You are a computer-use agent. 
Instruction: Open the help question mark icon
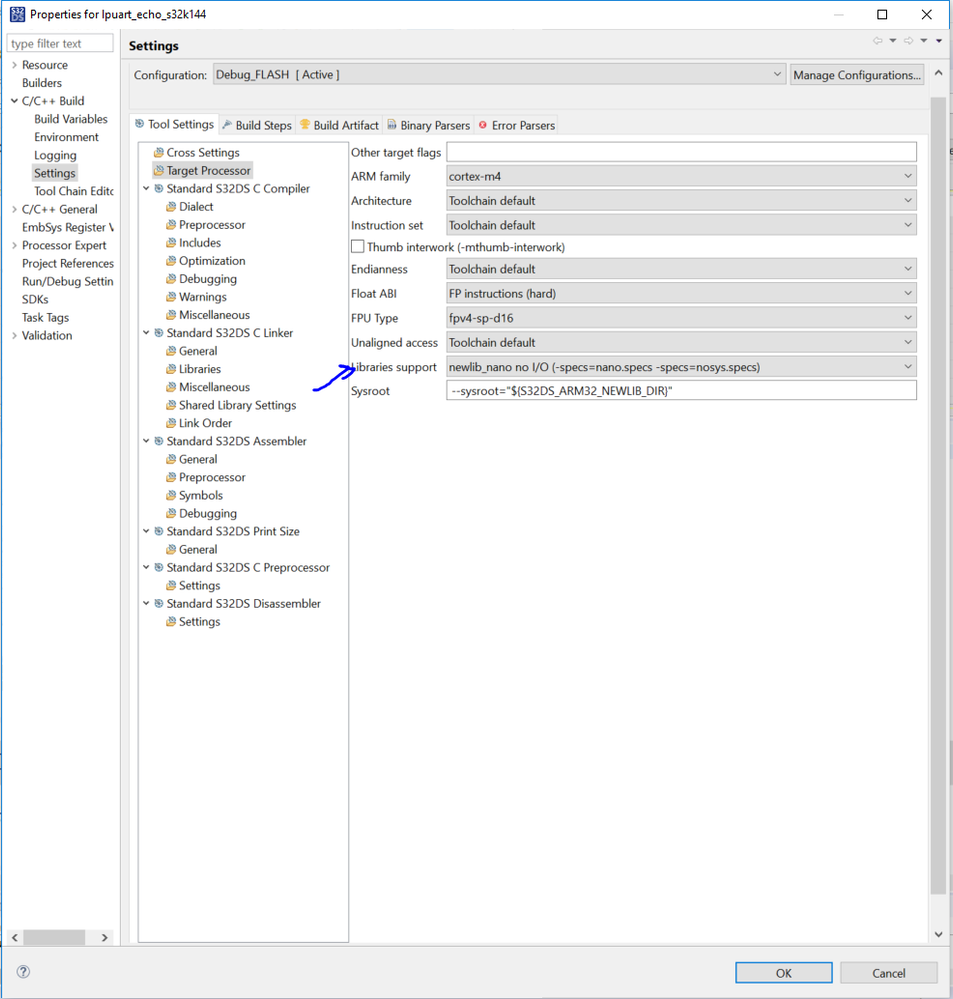tap(23, 972)
